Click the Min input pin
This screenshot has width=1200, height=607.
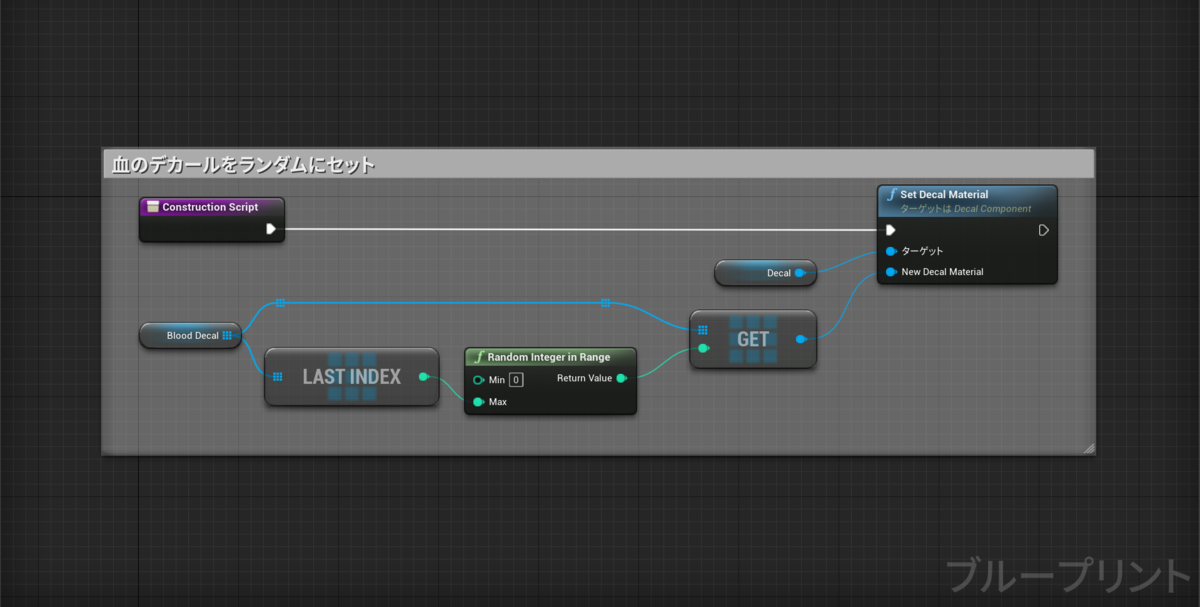[x=479, y=380]
